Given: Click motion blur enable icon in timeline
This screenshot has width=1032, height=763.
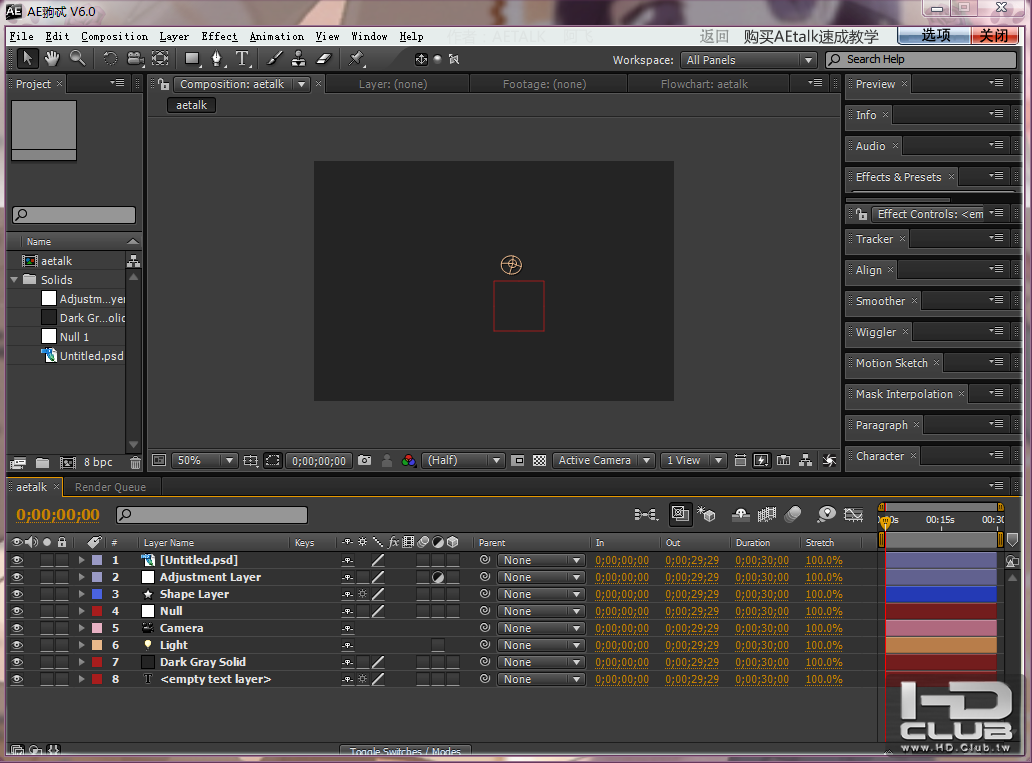Looking at the screenshot, I should (793, 514).
